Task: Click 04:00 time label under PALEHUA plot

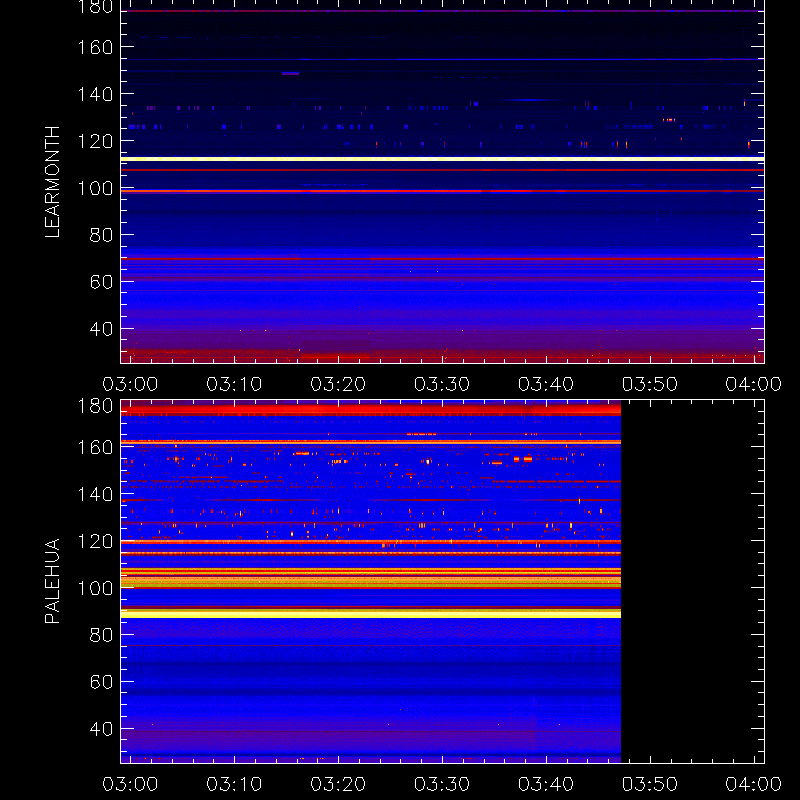Action: pos(754,784)
